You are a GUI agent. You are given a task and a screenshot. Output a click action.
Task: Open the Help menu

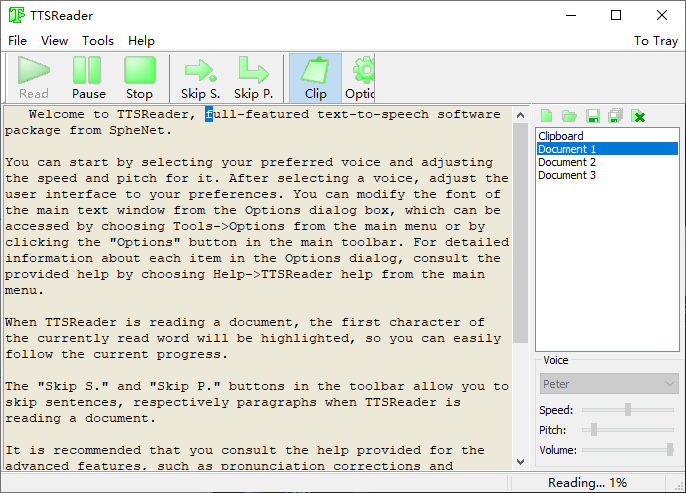click(x=141, y=41)
